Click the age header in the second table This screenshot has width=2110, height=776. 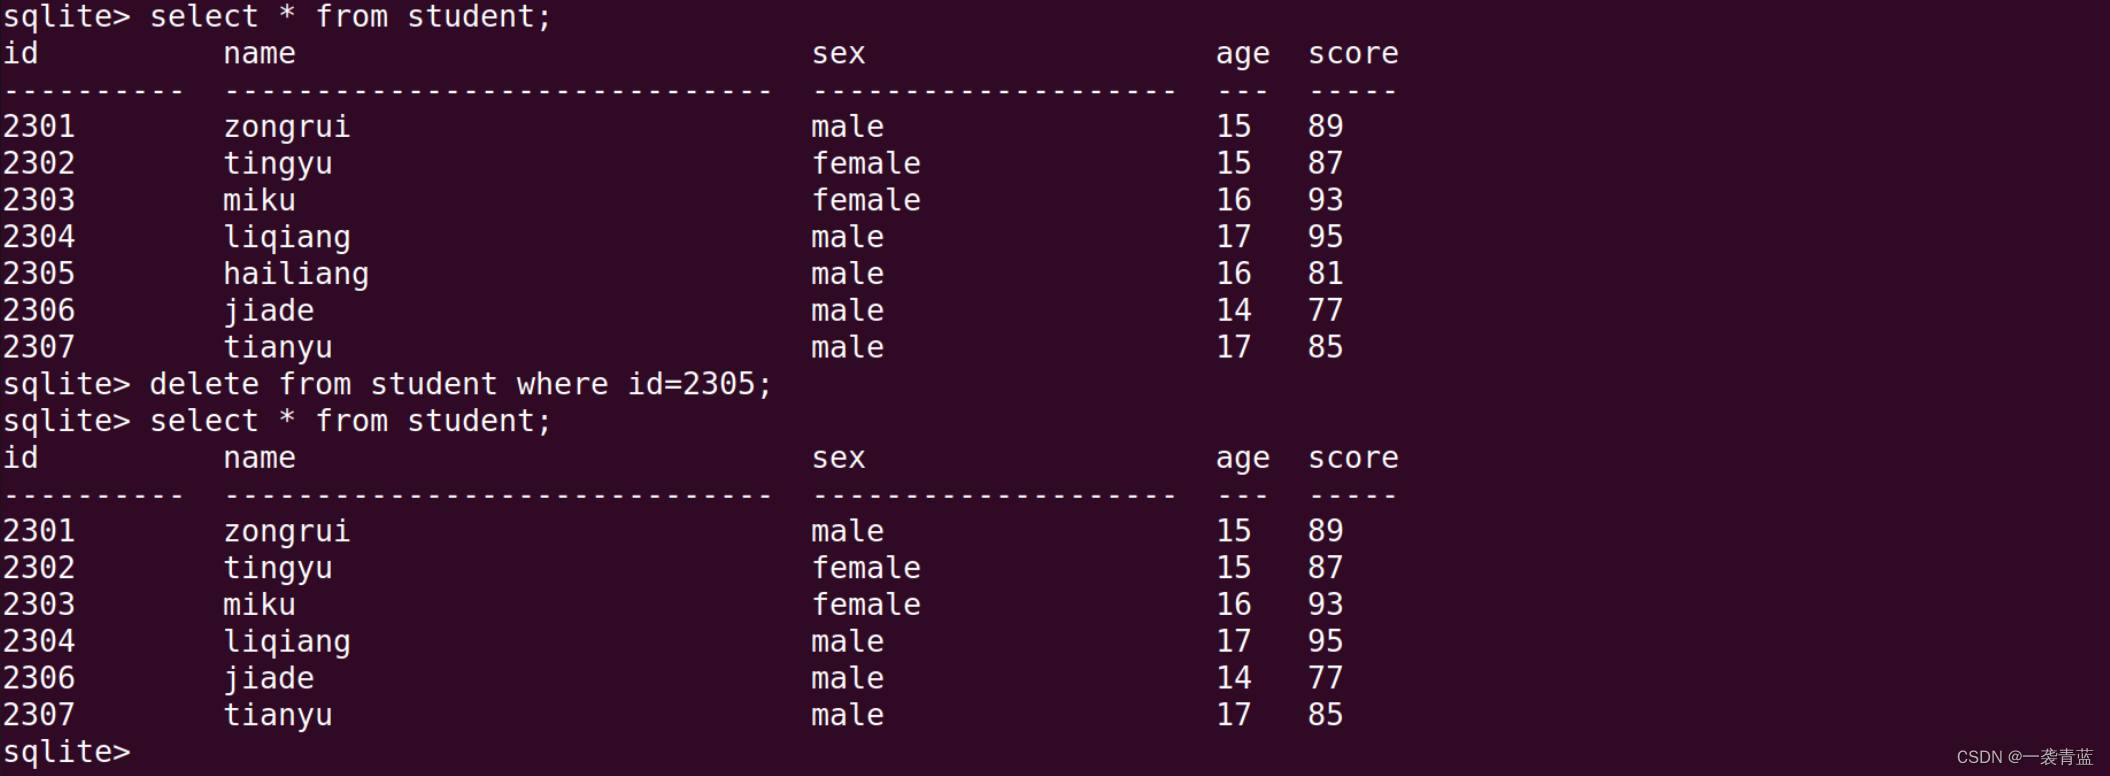(1242, 458)
